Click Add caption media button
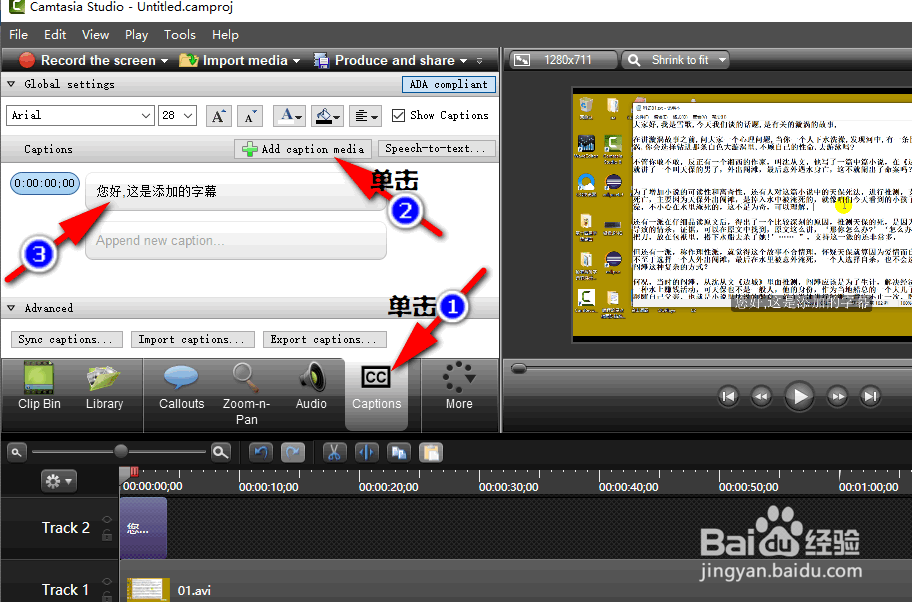The image size is (912, 602). [x=303, y=149]
